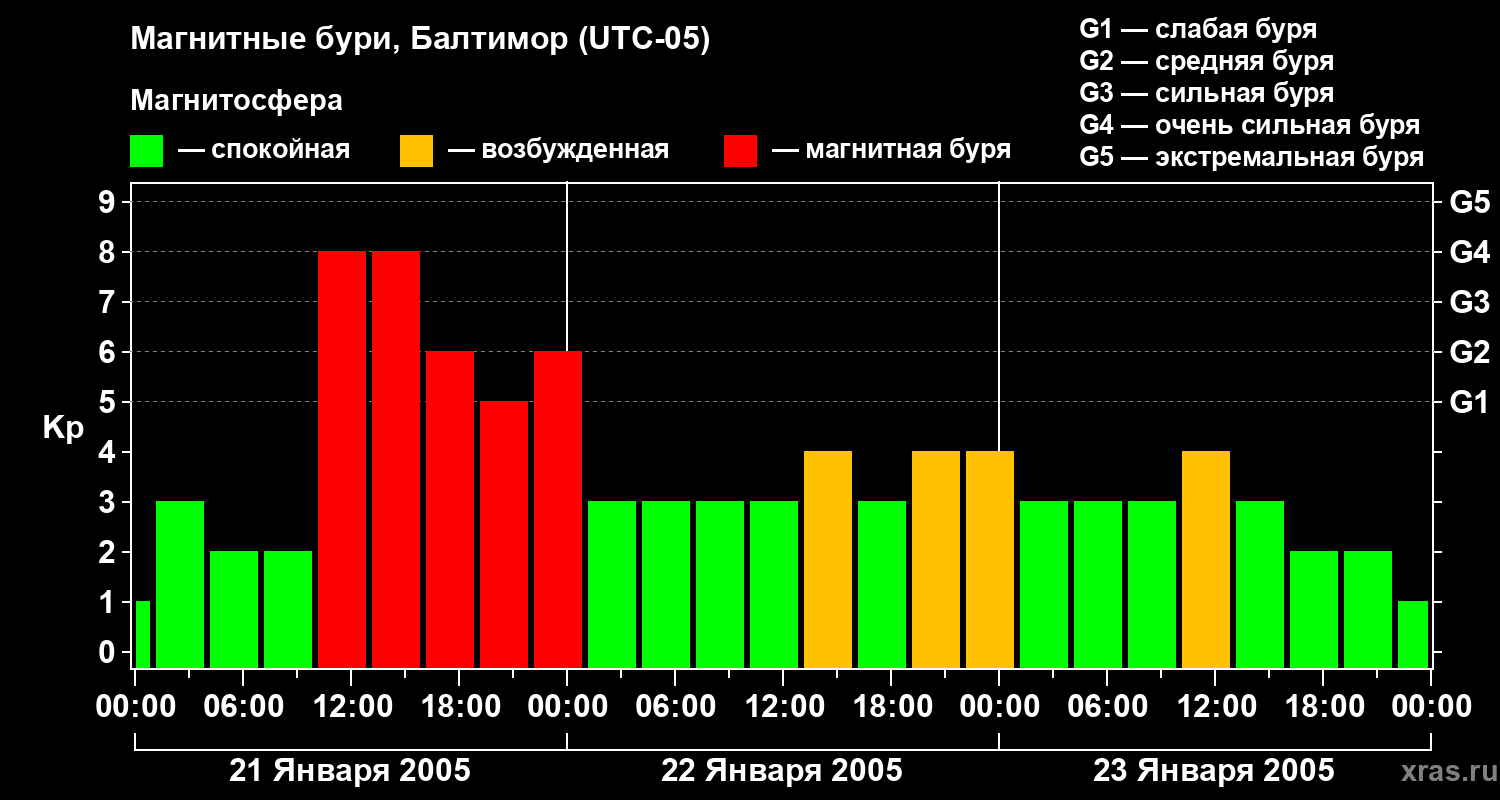
Task: Click the only green Kp 3 bar on 21 January
Action: [180, 585]
